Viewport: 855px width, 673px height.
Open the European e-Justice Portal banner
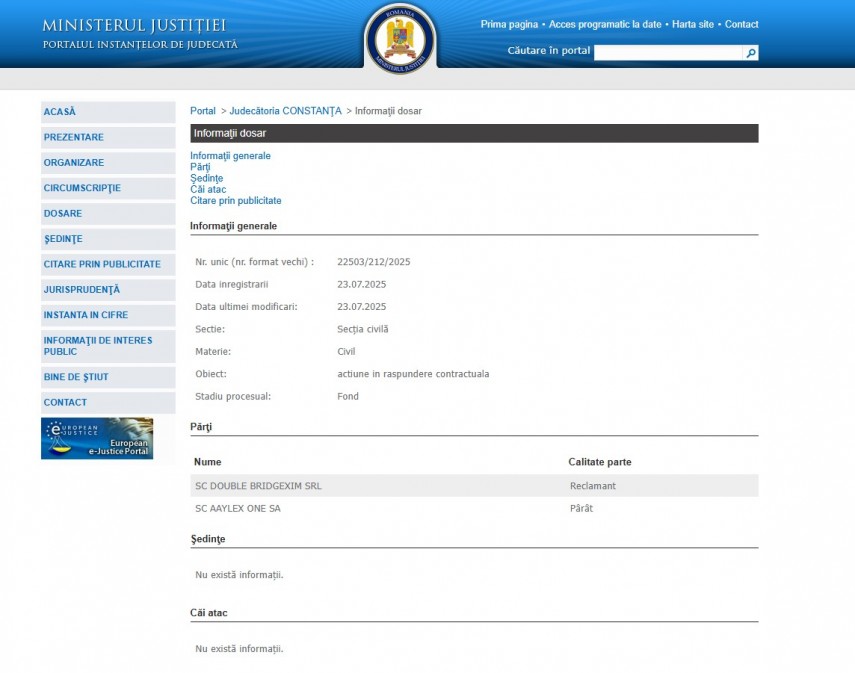(x=97, y=438)
